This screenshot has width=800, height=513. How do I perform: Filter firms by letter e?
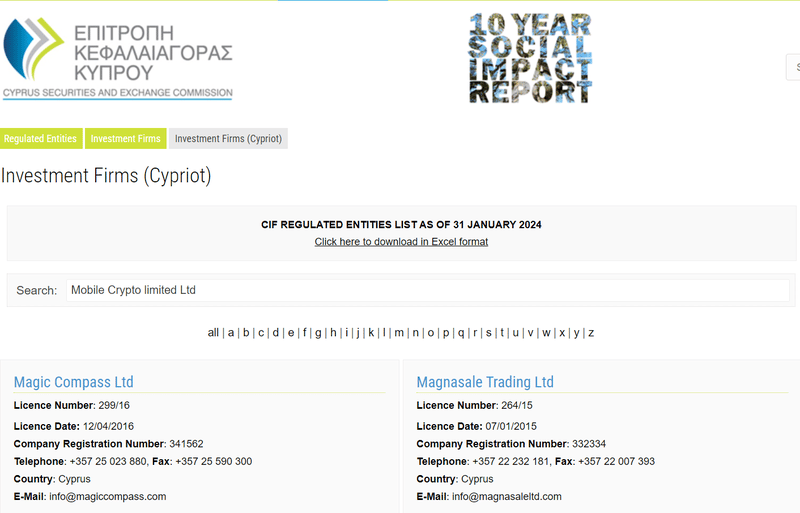tap(291, 333)
